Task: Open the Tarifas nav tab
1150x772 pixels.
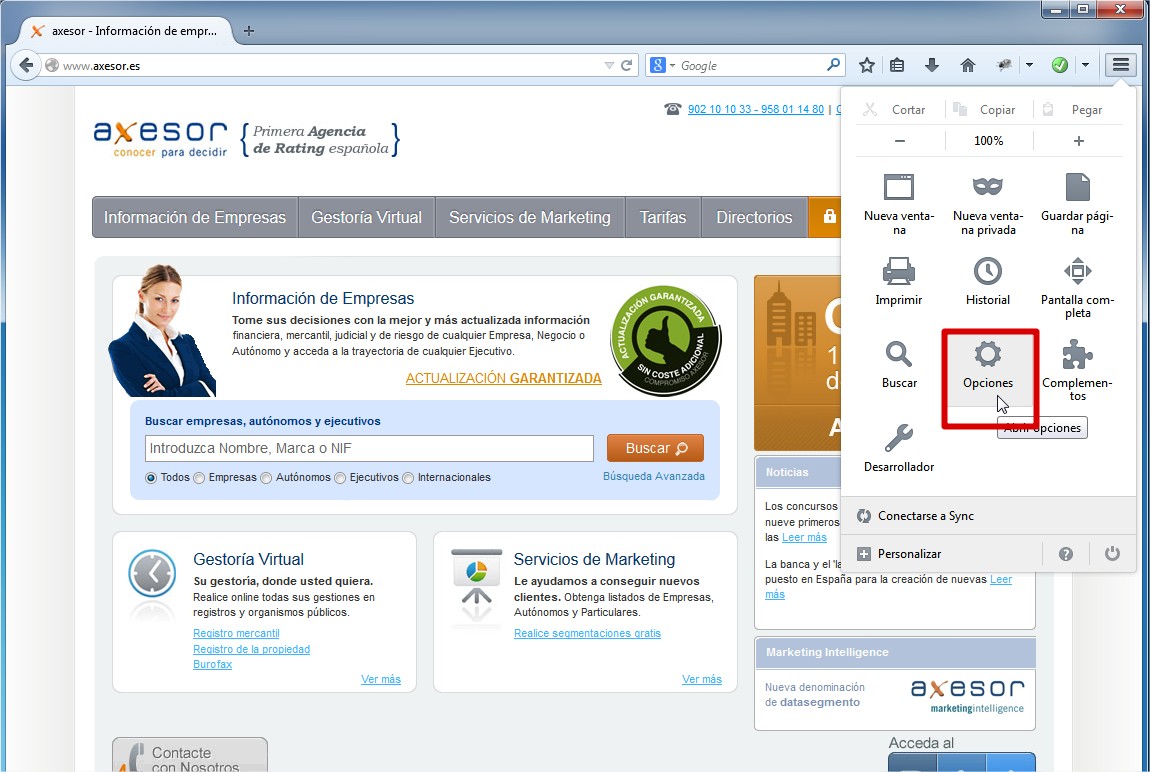Action: click(663, 217)
